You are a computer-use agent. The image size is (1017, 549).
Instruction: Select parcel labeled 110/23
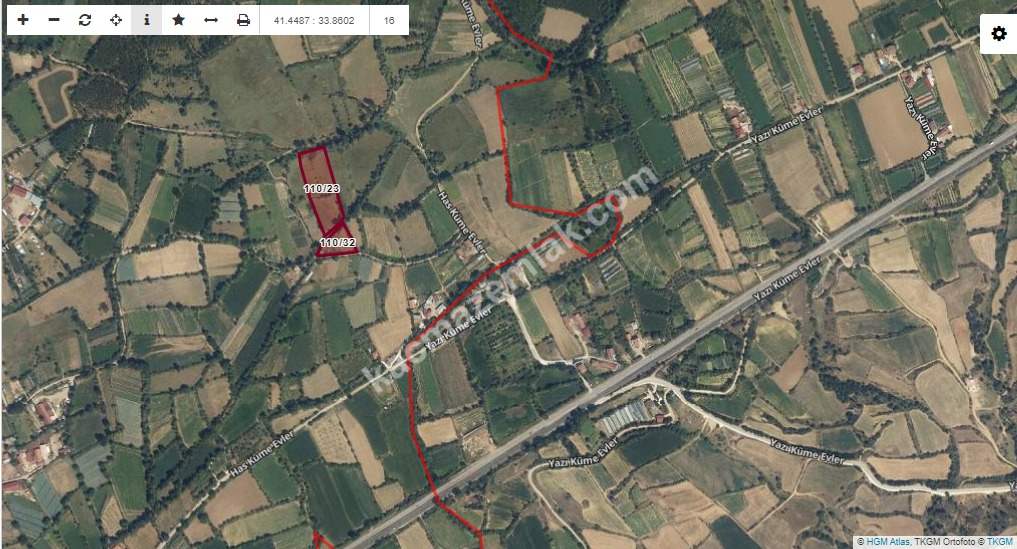point(322,188)
